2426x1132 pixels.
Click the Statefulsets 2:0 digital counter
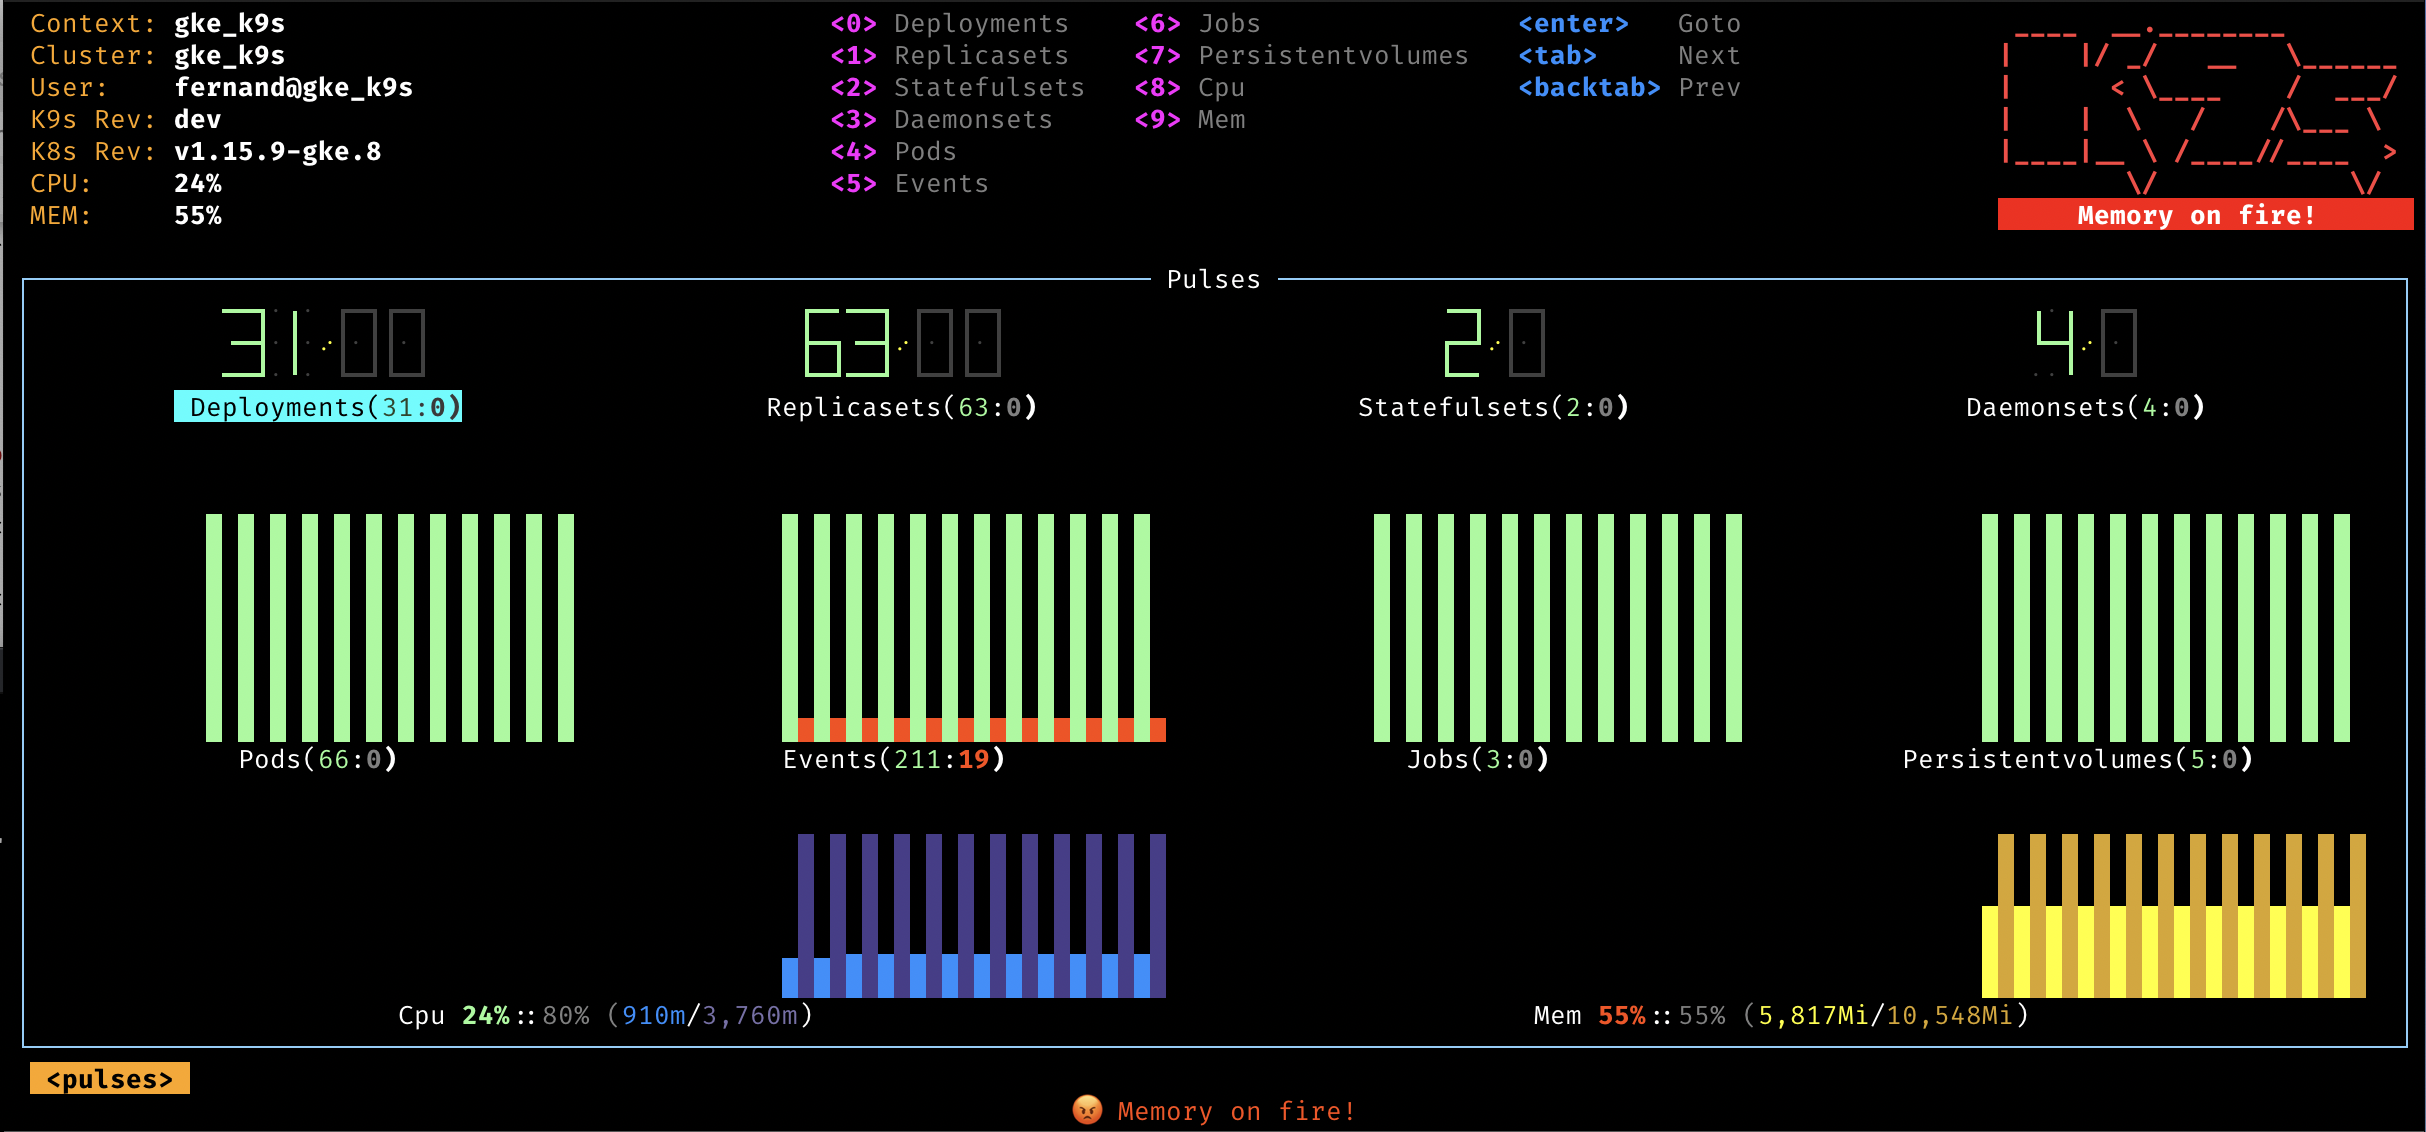point(1494,343)
